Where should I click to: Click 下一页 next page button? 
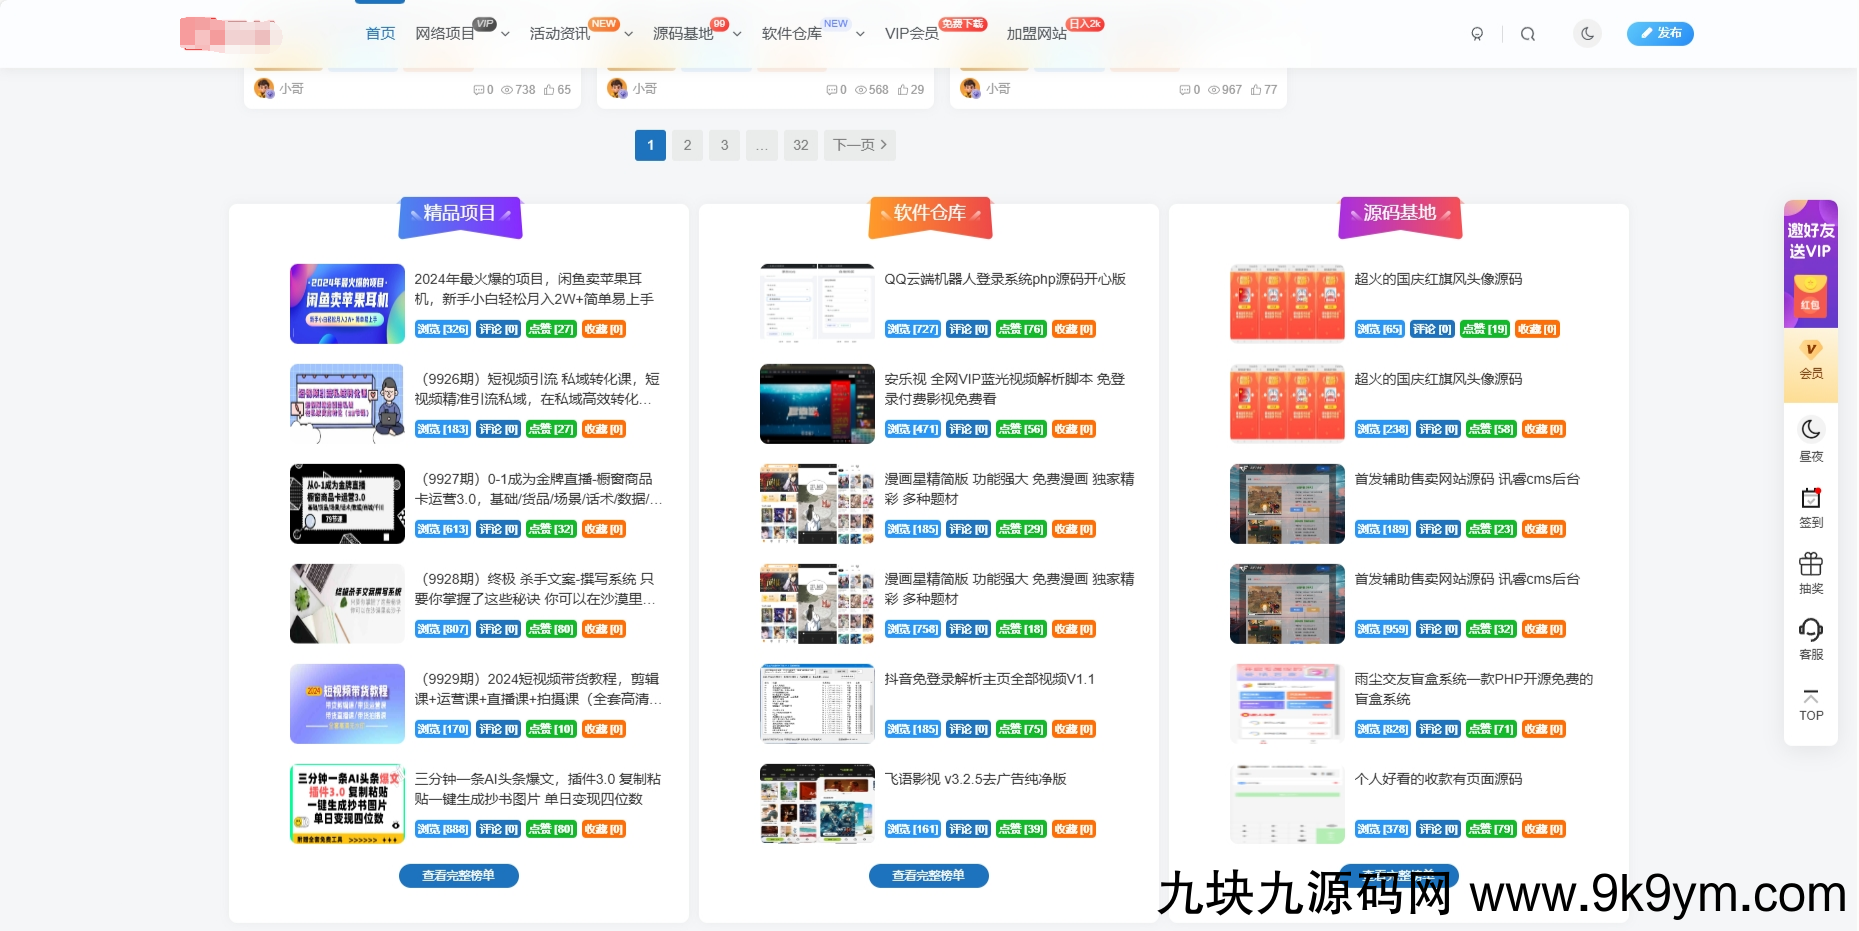pos(859,145)
